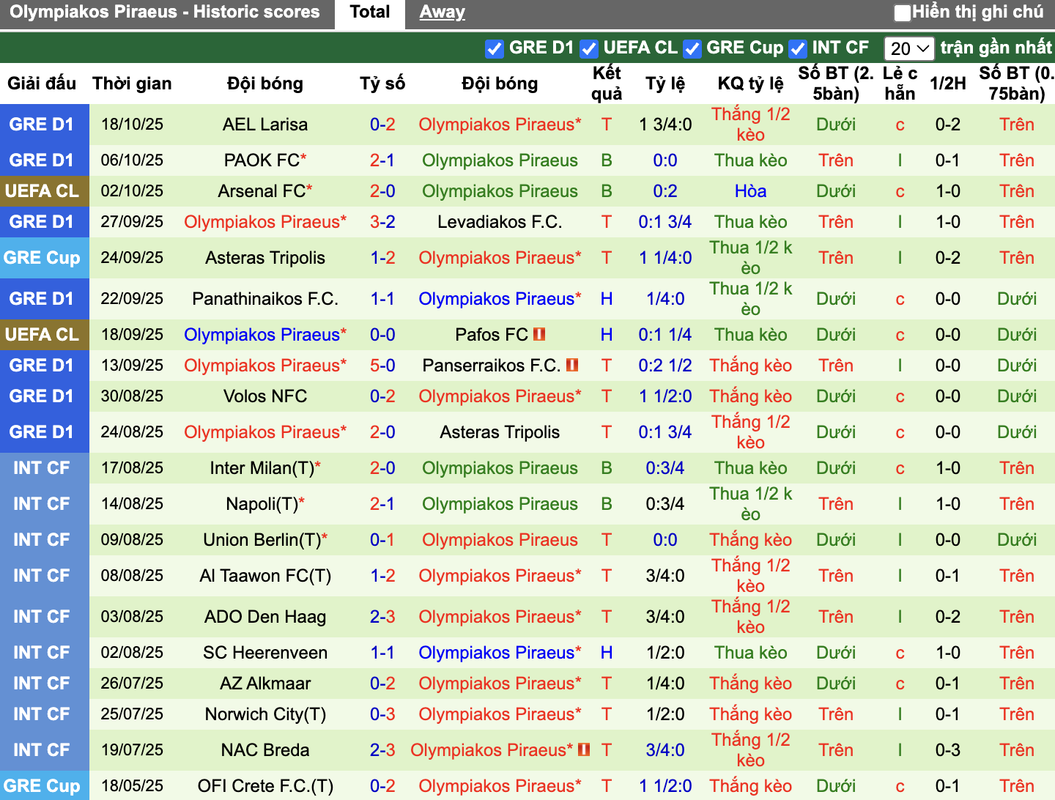Image resolution: width=1055 pixels, height=800 pixels.
Task: Click the KQ tỷ lệ column header
Action: (x=750, y=83)
